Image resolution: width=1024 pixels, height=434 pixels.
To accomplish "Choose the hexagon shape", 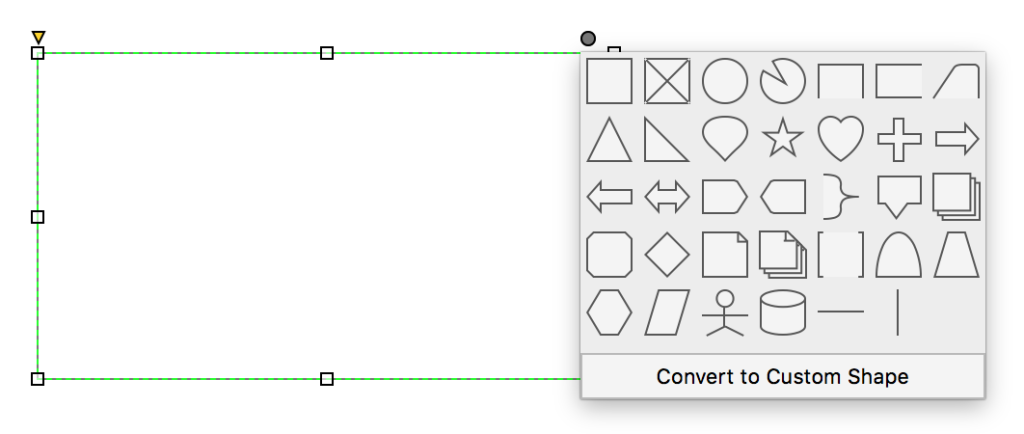I will point(609,313).
